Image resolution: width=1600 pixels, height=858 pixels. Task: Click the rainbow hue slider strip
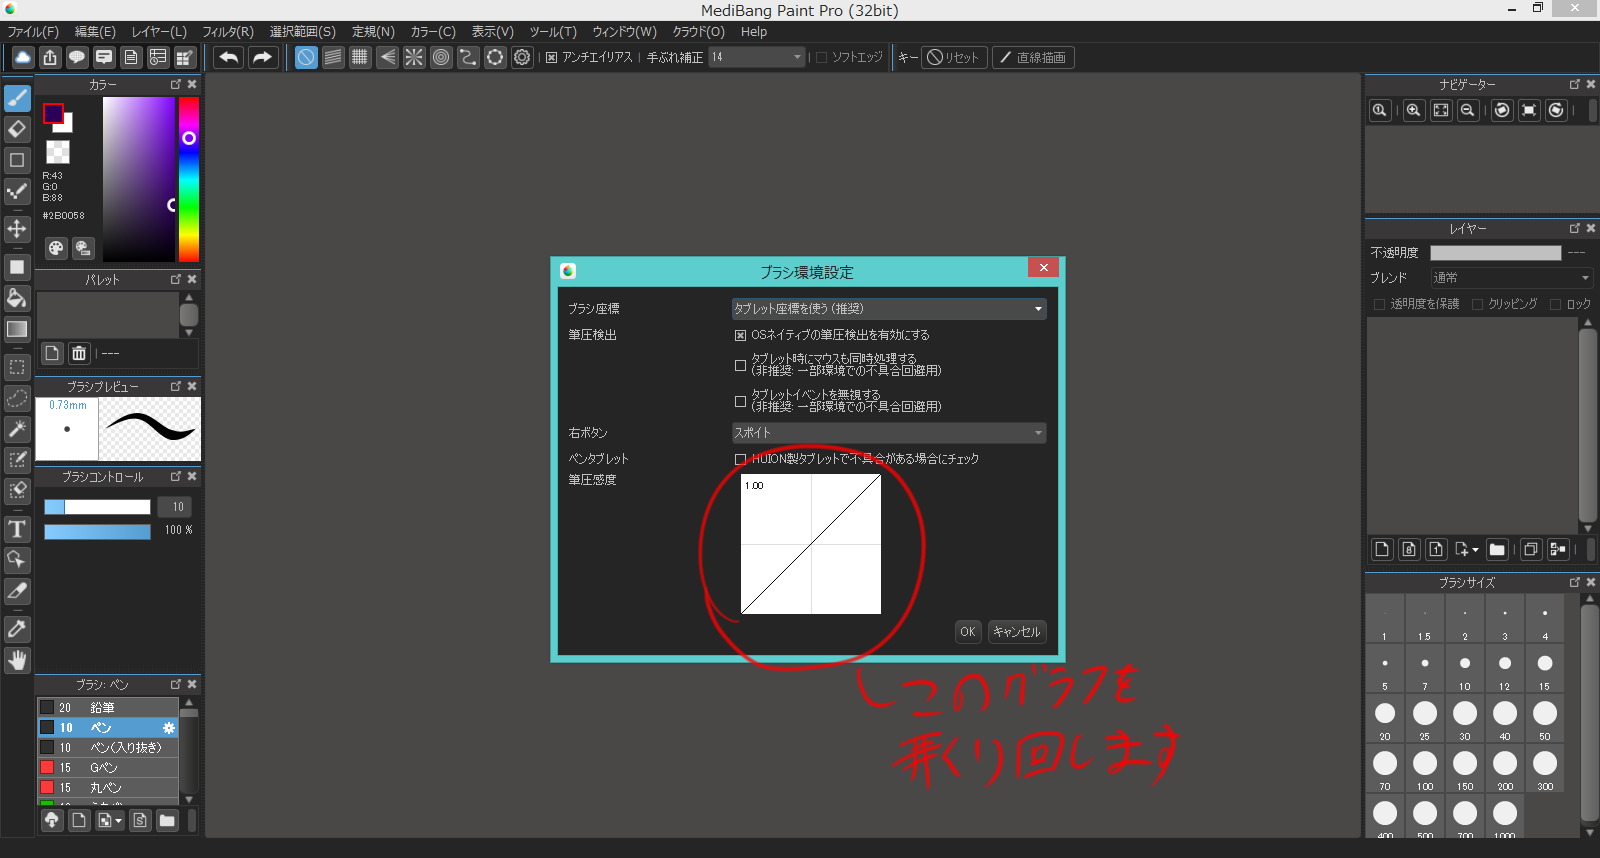[189, 180]
